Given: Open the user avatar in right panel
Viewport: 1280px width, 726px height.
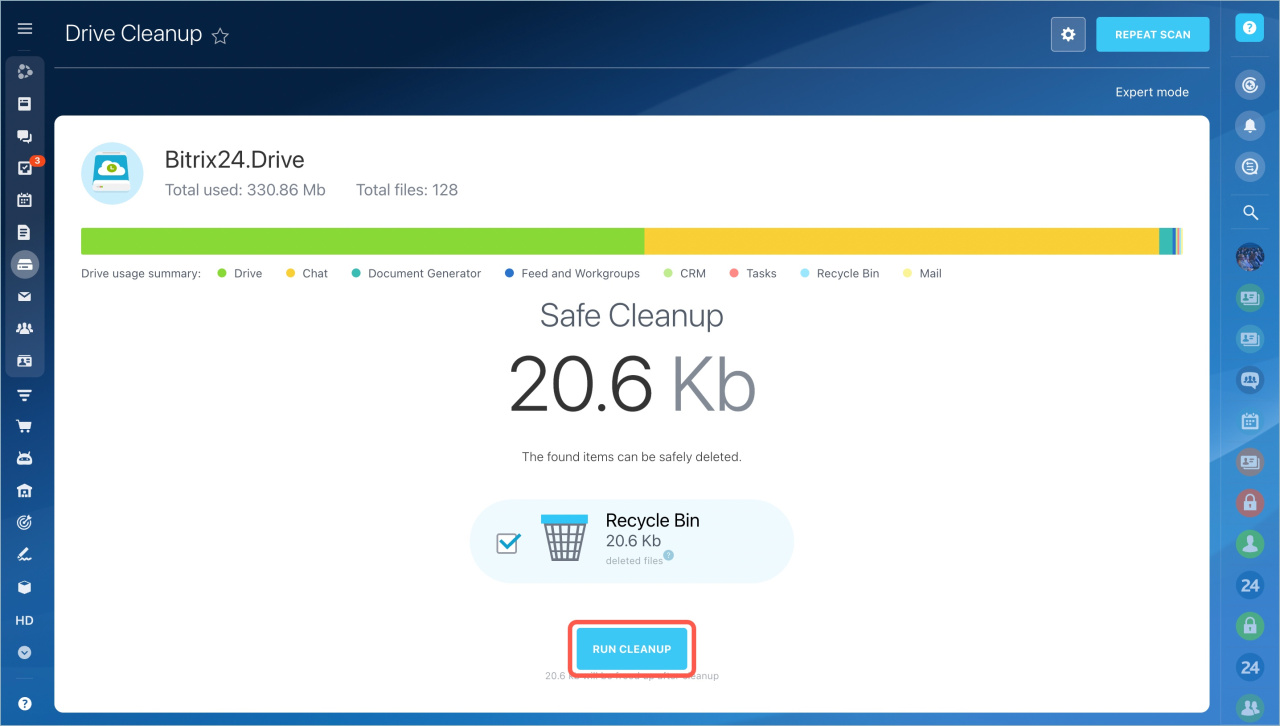Looking at the screenshot, I should pyautogui.click(x=1249, y=256).
